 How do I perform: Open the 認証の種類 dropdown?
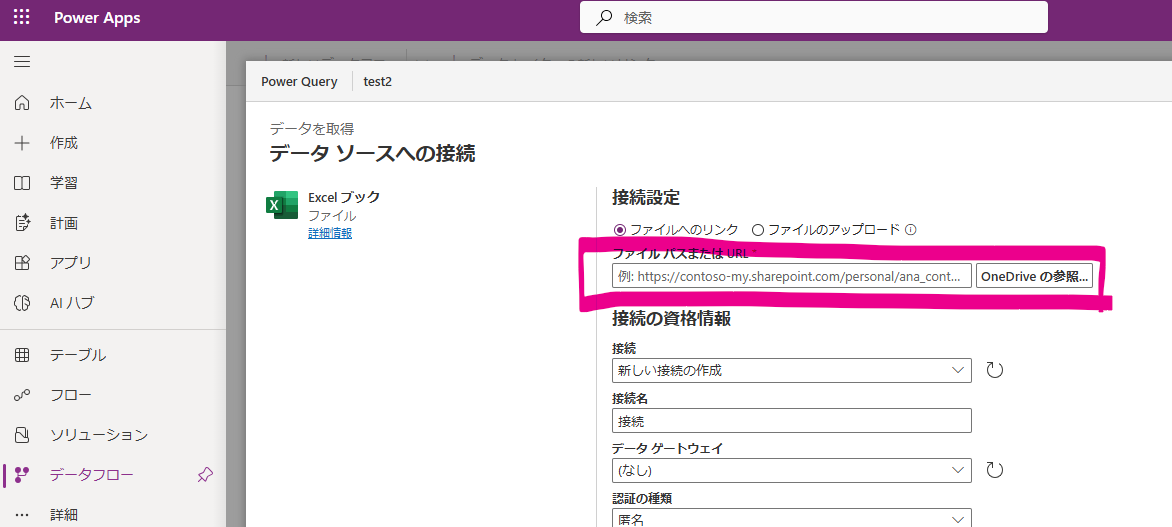click(792, 518)
